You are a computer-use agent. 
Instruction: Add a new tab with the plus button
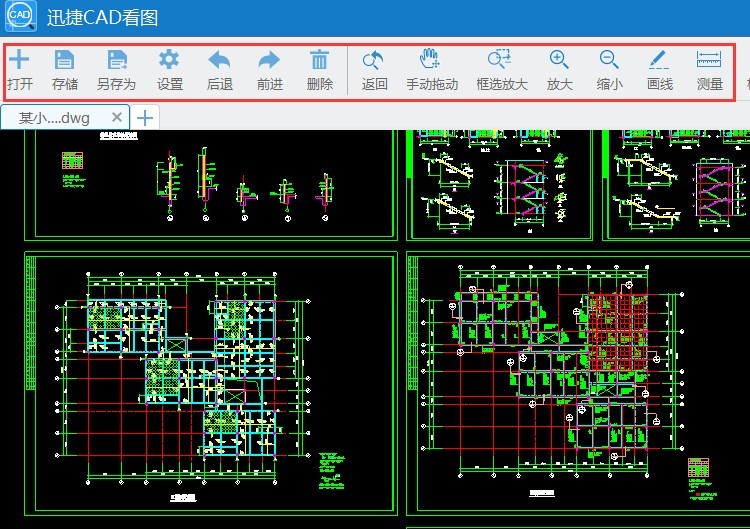(146, 118)
